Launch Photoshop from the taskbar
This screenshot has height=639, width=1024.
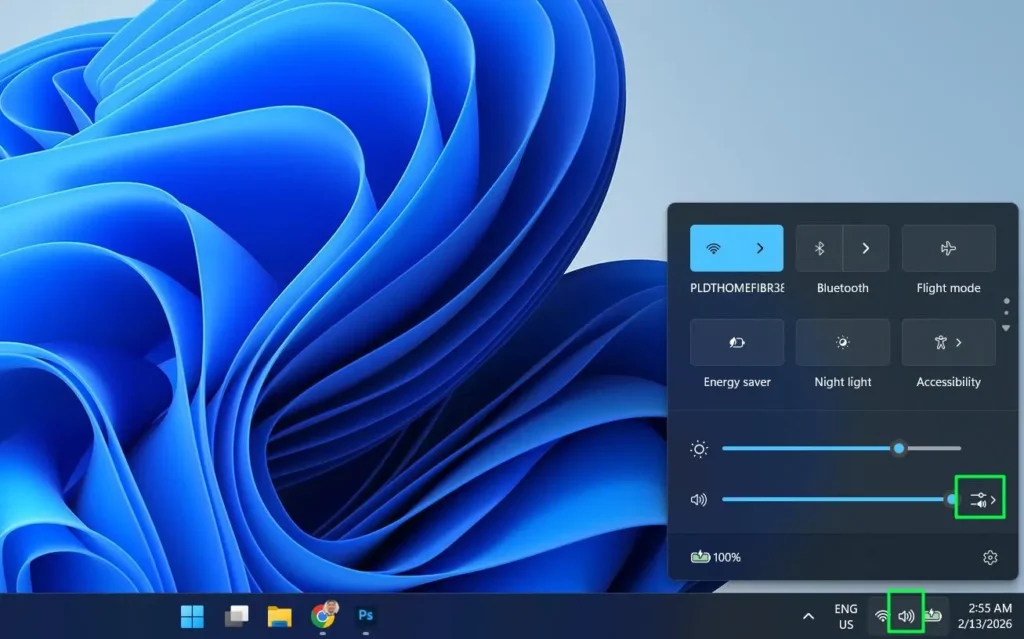[x=365, y=617]
